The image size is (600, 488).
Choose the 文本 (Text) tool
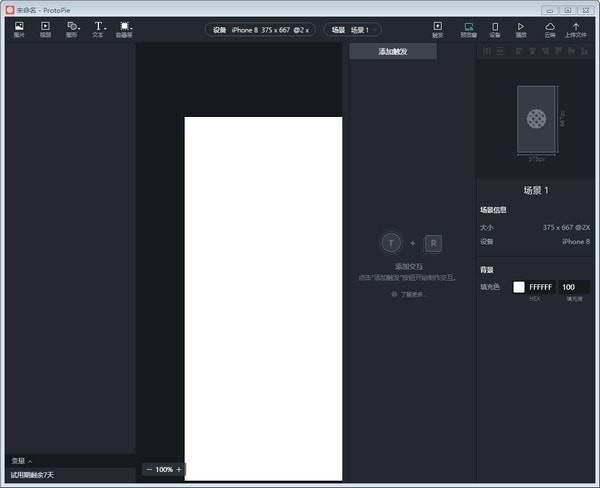click(98, 28)
